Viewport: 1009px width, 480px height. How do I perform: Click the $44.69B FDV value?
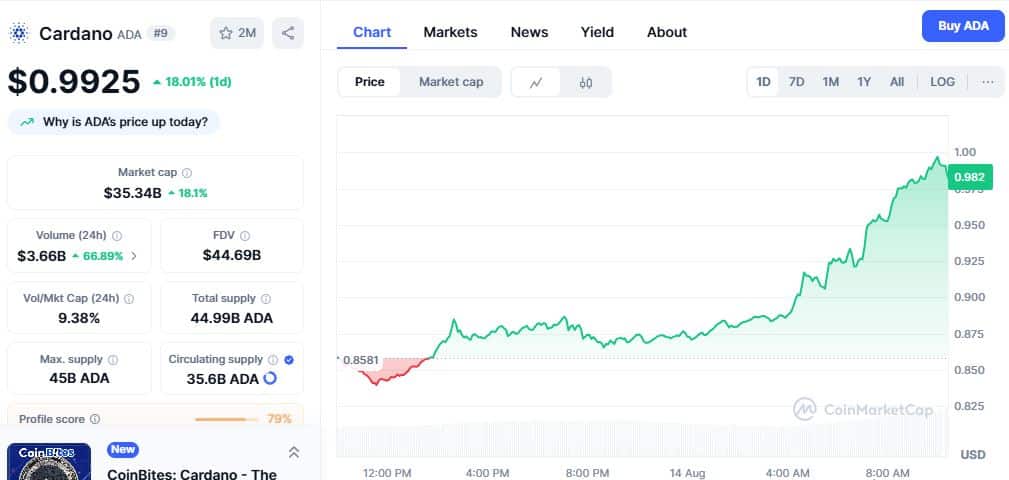point(232,255)
